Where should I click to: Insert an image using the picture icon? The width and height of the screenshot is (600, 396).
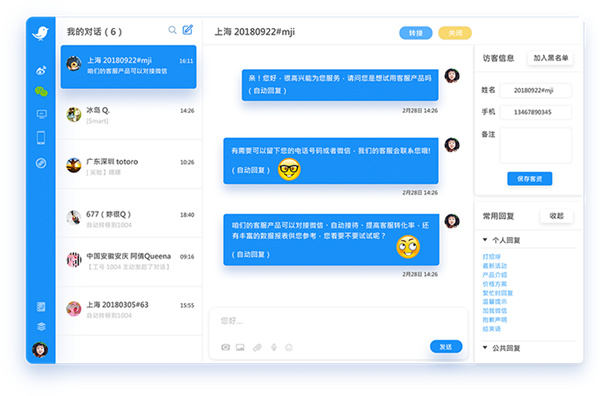pyautogui.click(x=240, y=347)
